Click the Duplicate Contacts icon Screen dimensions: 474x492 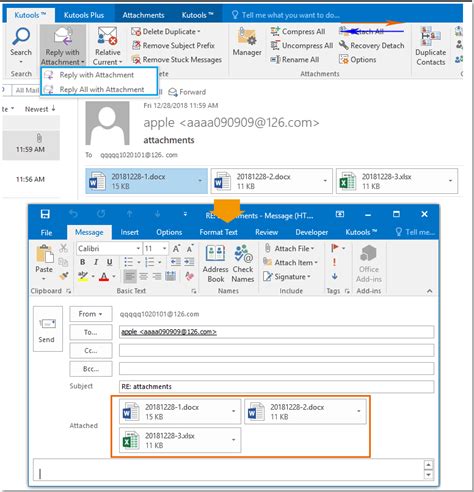click(x=430, y=36)
